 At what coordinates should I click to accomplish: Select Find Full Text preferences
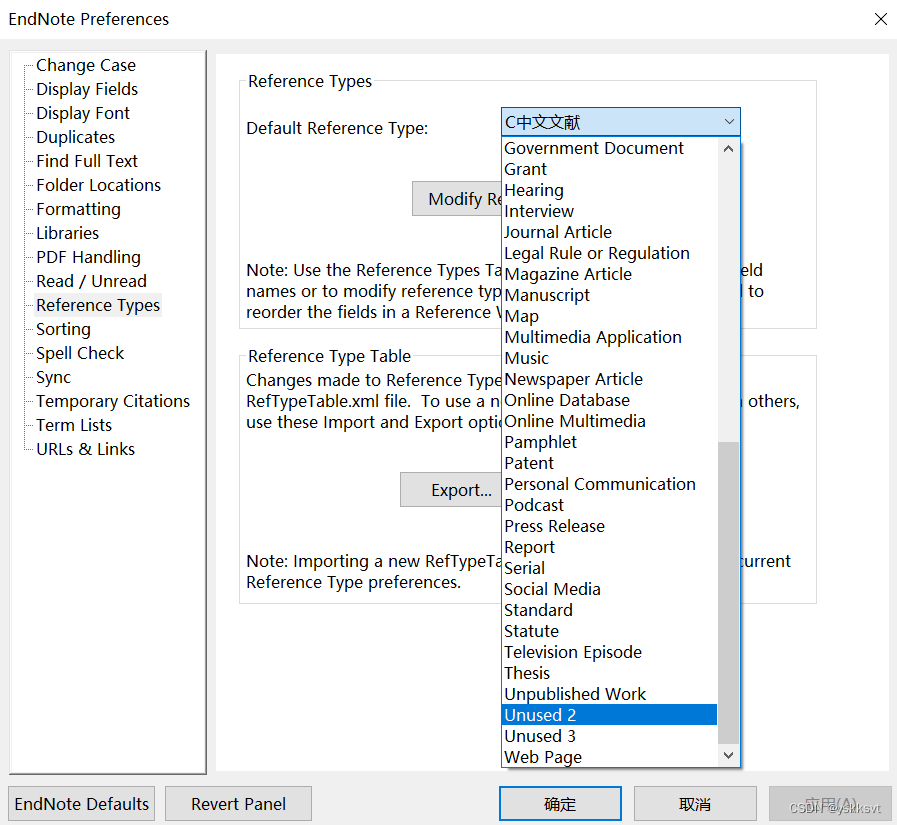click(87, 161)
